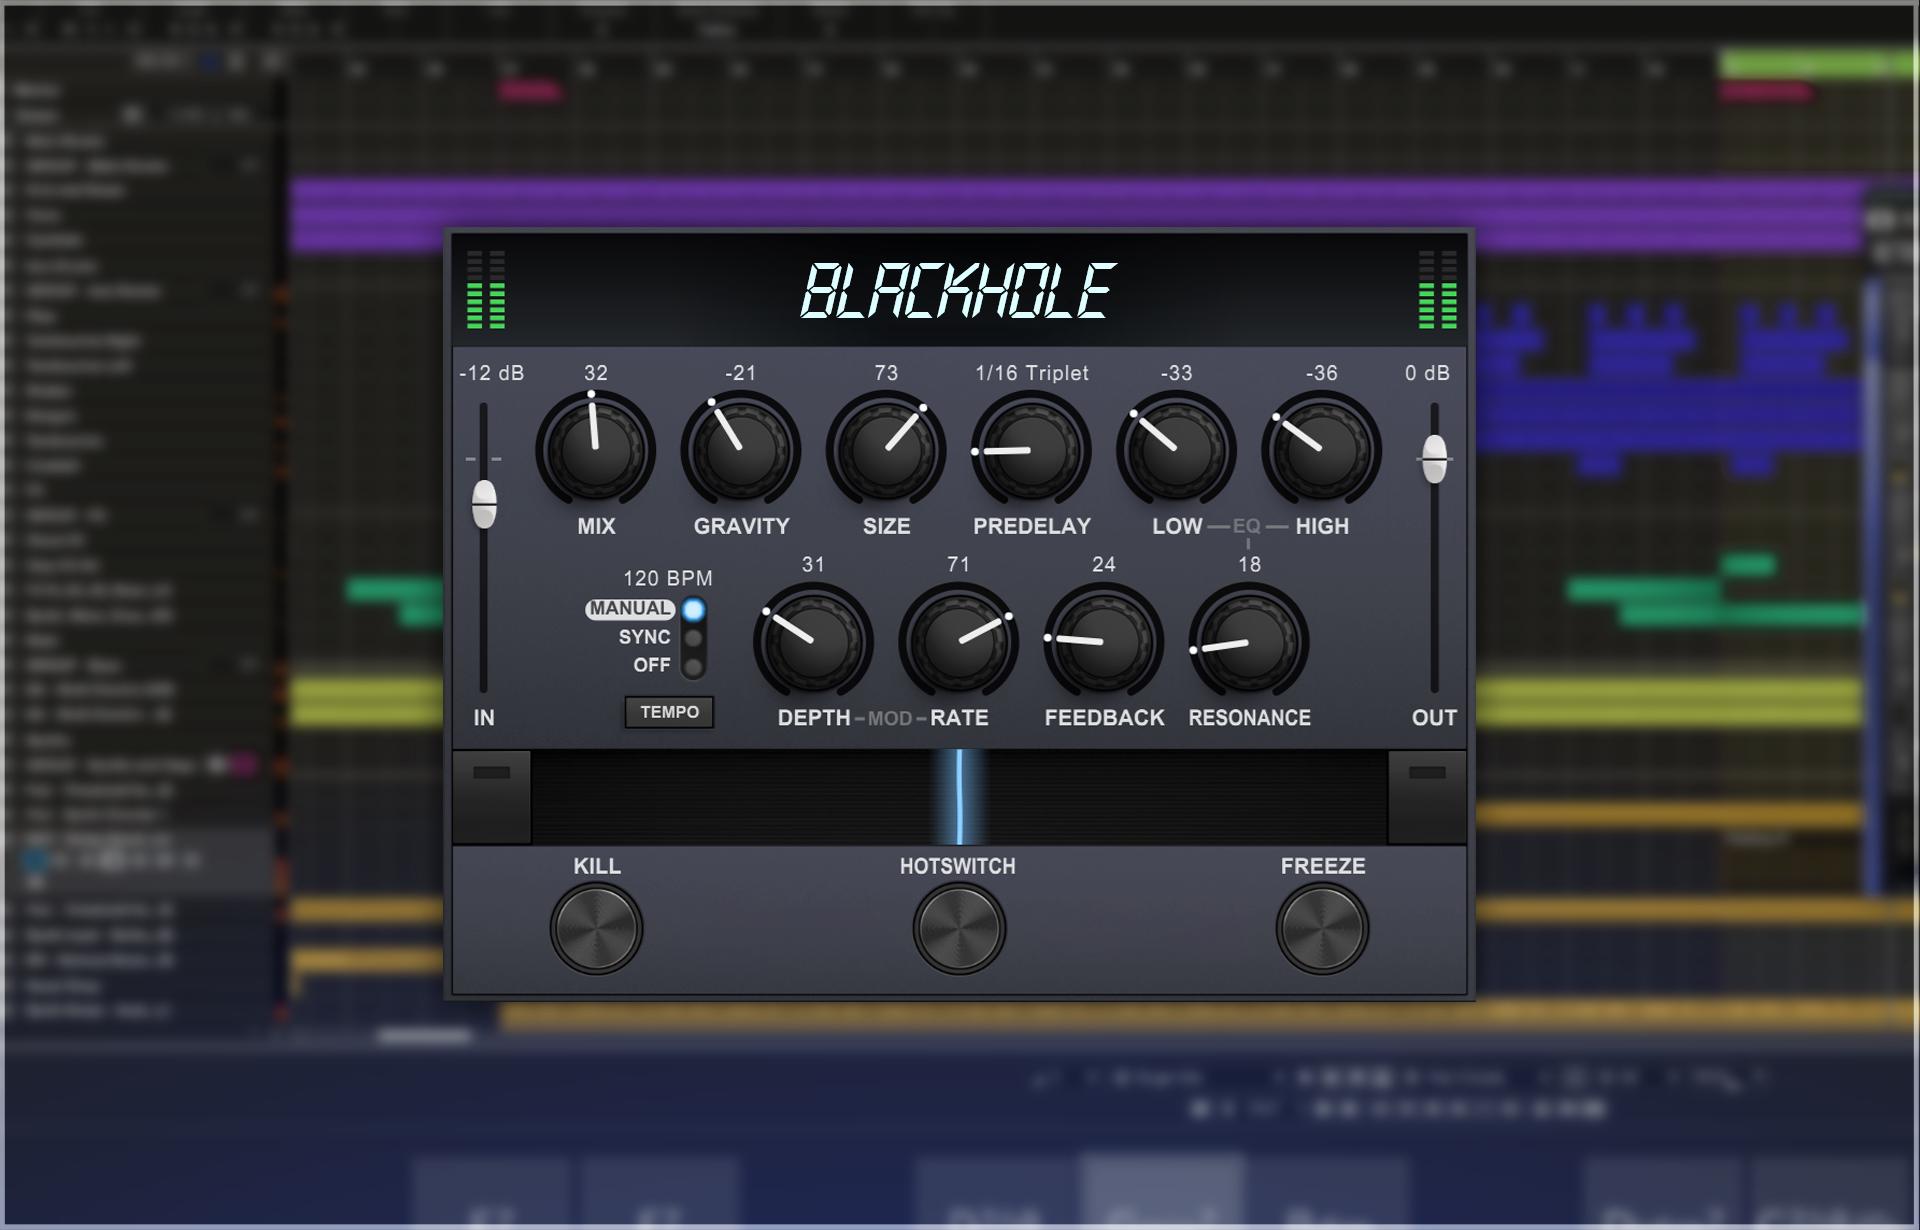Click the -12 dB input value
This screenshot has width=1920, height=1230.
491,373
